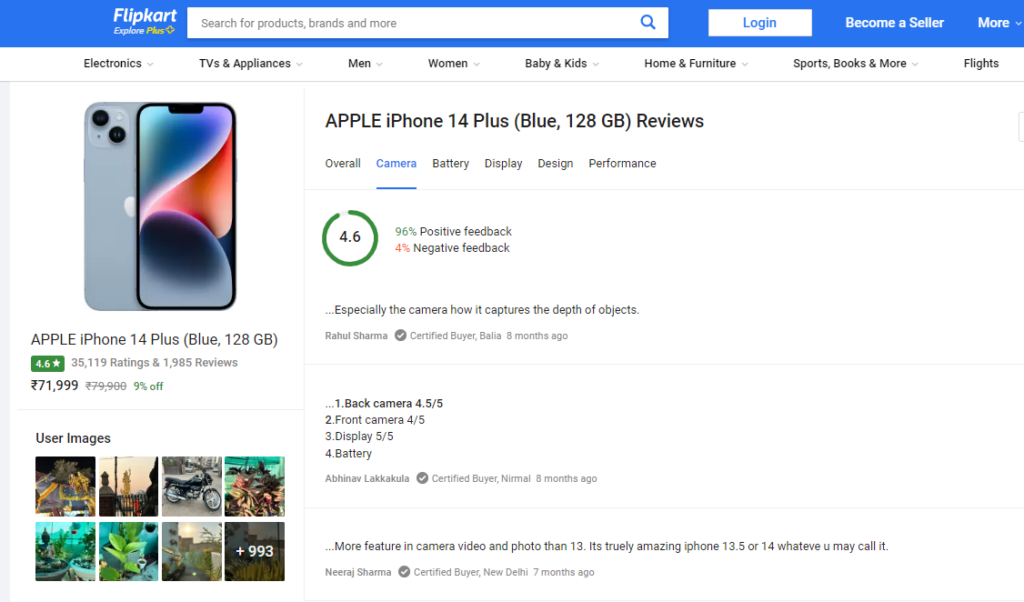The width and height of the screenshot is (1024, 602).
Task: Click the Login button
Action: point(760,23)
